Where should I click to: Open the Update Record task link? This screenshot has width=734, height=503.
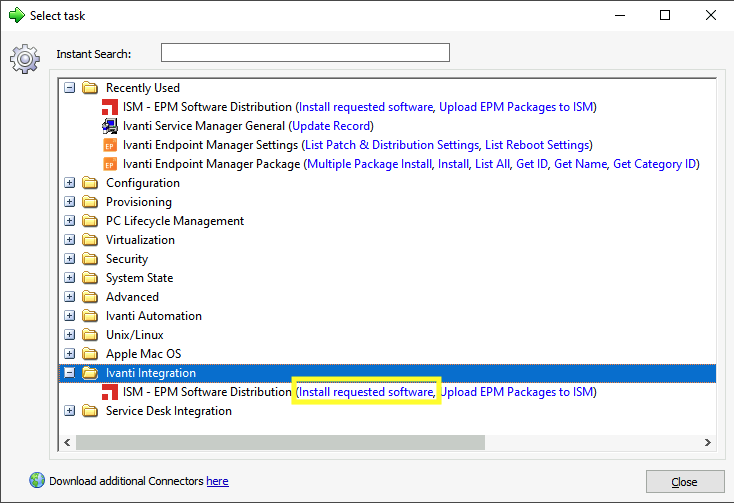click(331, 126)
